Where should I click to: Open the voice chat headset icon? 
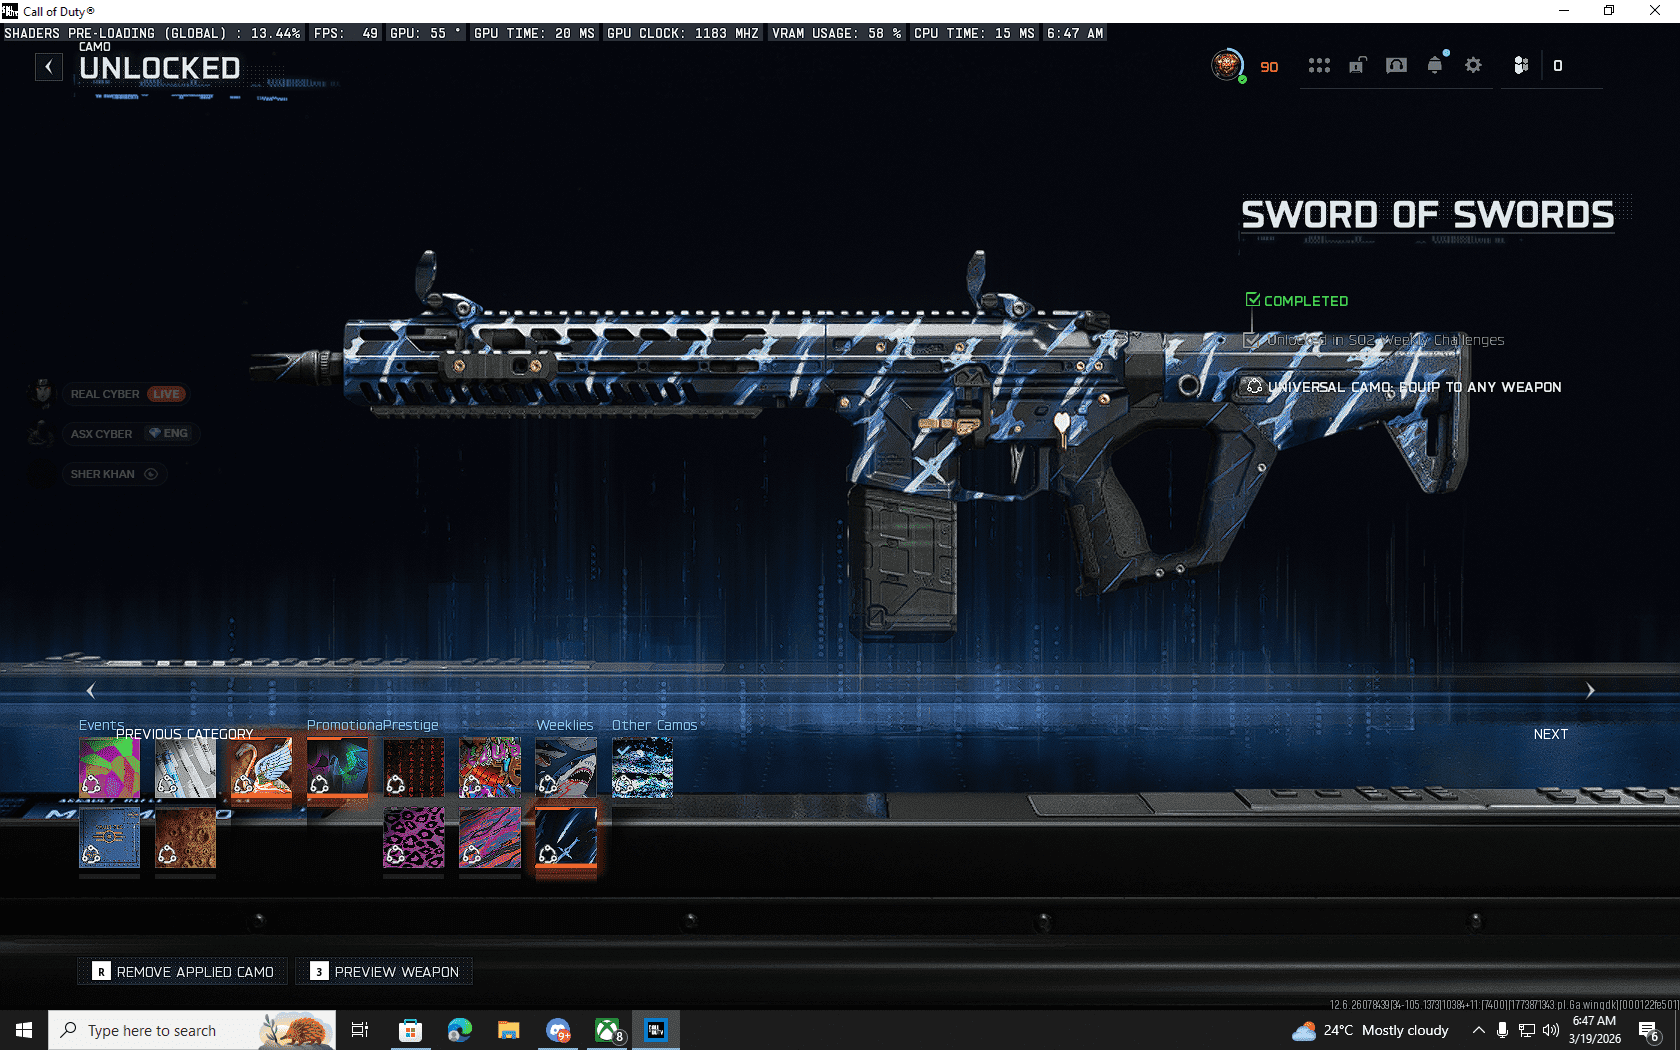coord(1396,66)
